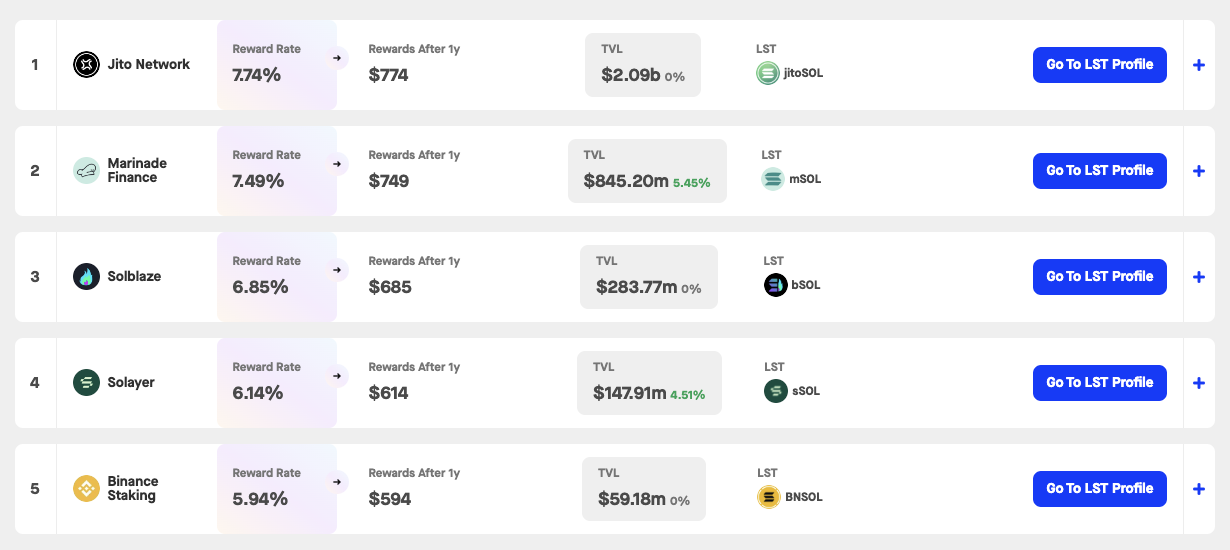Image resolution: width=1230 pixels, height=550 pixels.
Task: Select the 5.94% reward rate value
Action: 260,499
